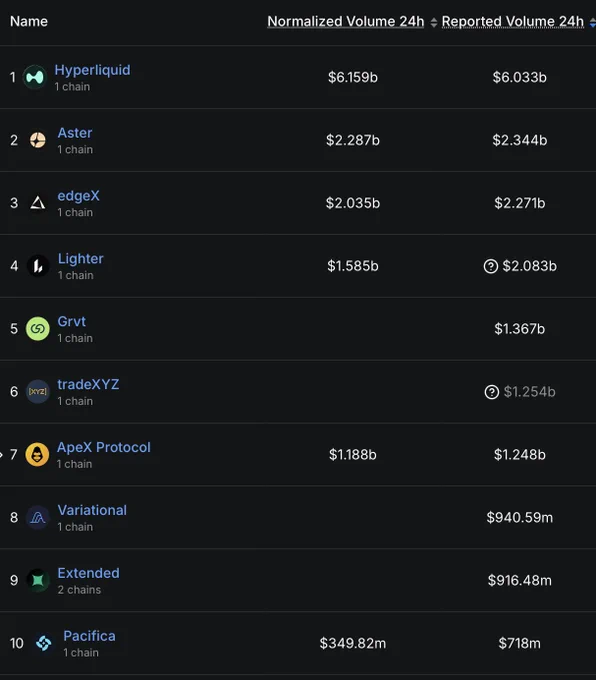The image size is (596, 680).
Task: Click the Normalized Volume 24h column header
Action: coord(346,21)
